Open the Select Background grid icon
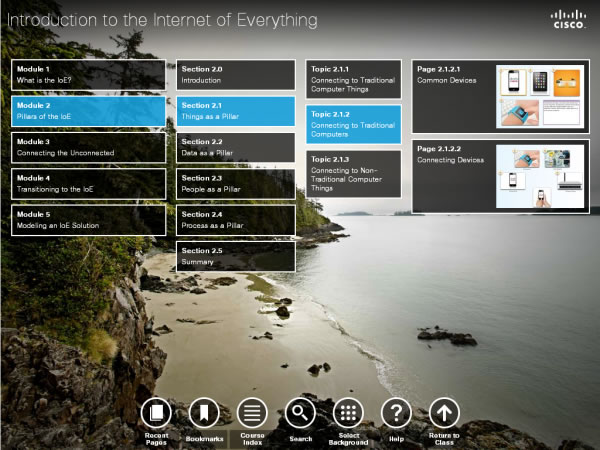The image size is (600, 450). pos(348,412)
